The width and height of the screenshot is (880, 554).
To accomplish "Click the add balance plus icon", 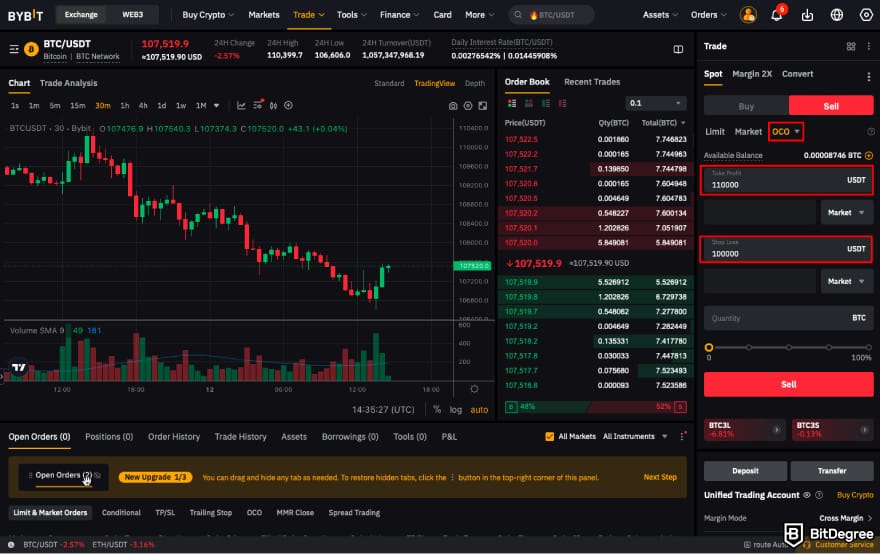I will pyautogui.click(x=869, y=155).
